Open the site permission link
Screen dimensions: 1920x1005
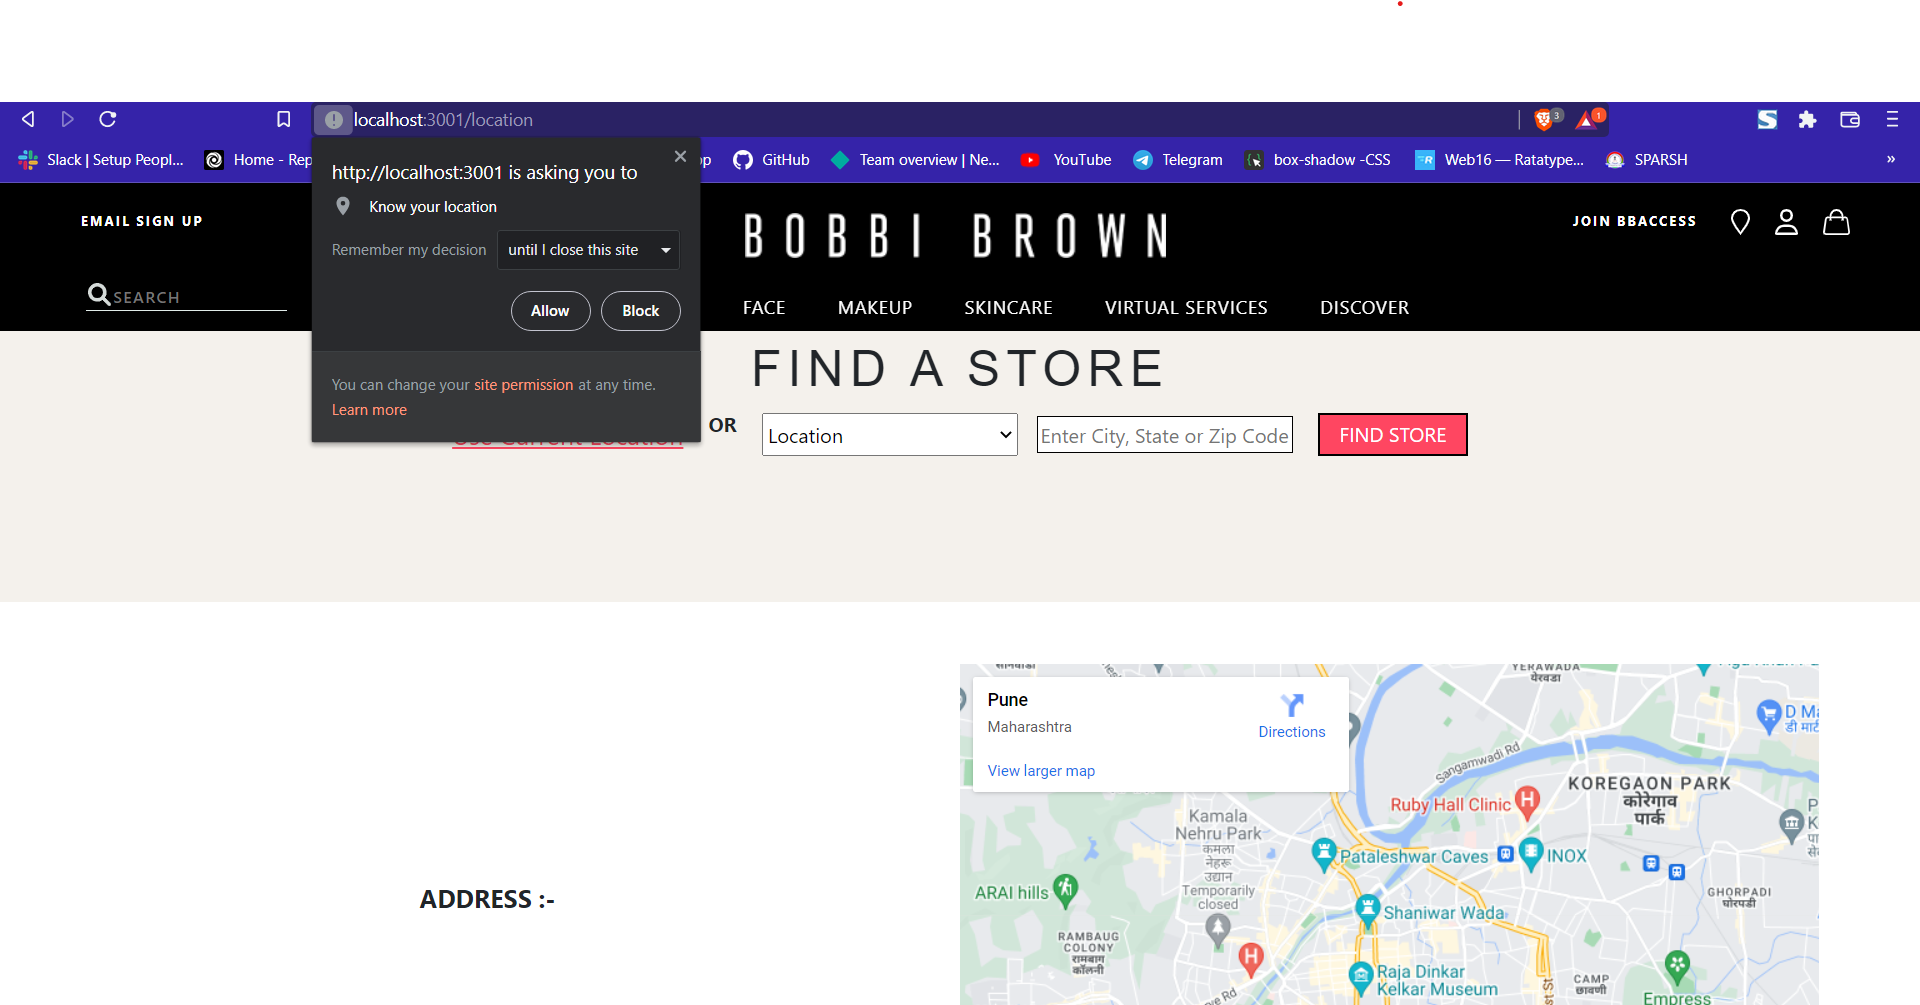pyautogui.click(x=523, y=385)
